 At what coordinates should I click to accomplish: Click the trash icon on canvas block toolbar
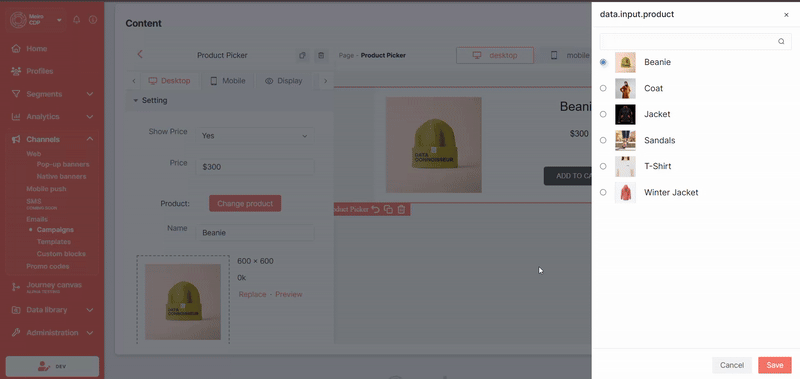[401, 209]
